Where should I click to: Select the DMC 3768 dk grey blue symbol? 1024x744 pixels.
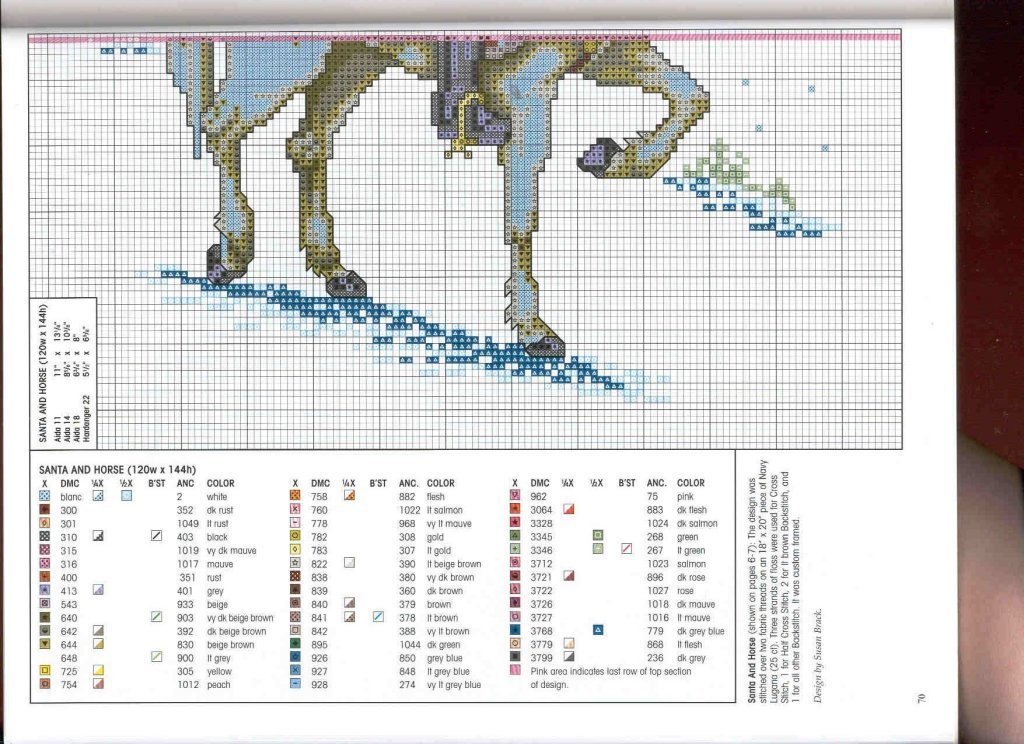514,631
